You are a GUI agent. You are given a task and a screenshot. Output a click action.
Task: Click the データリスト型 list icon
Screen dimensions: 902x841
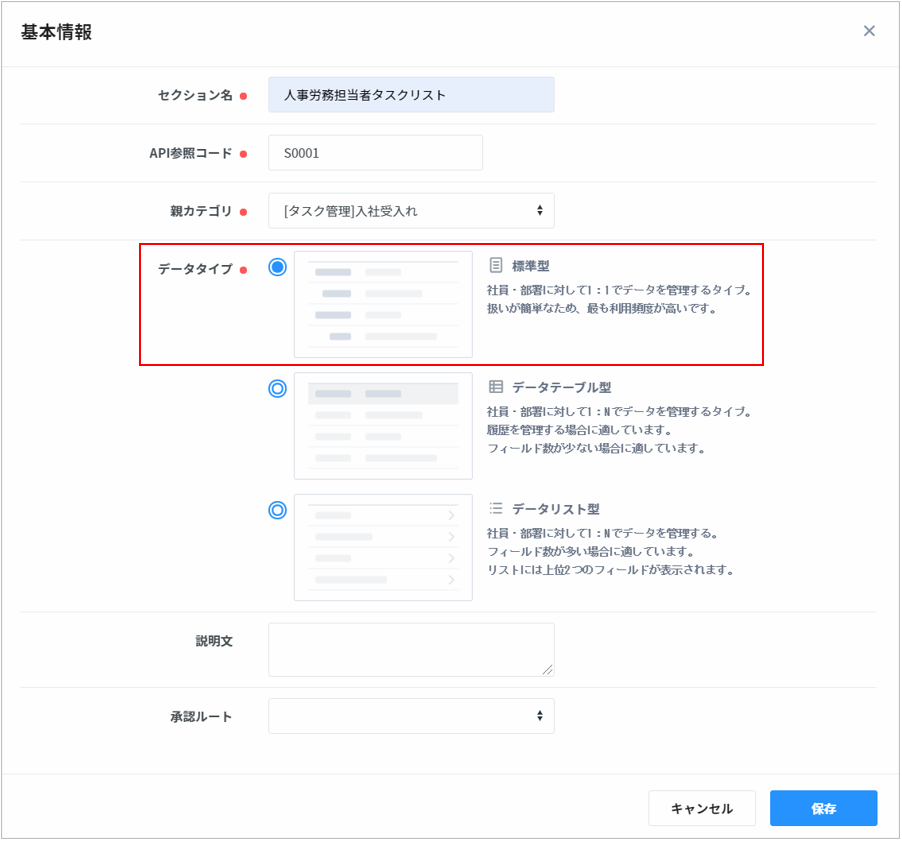[x=495, y=508]
